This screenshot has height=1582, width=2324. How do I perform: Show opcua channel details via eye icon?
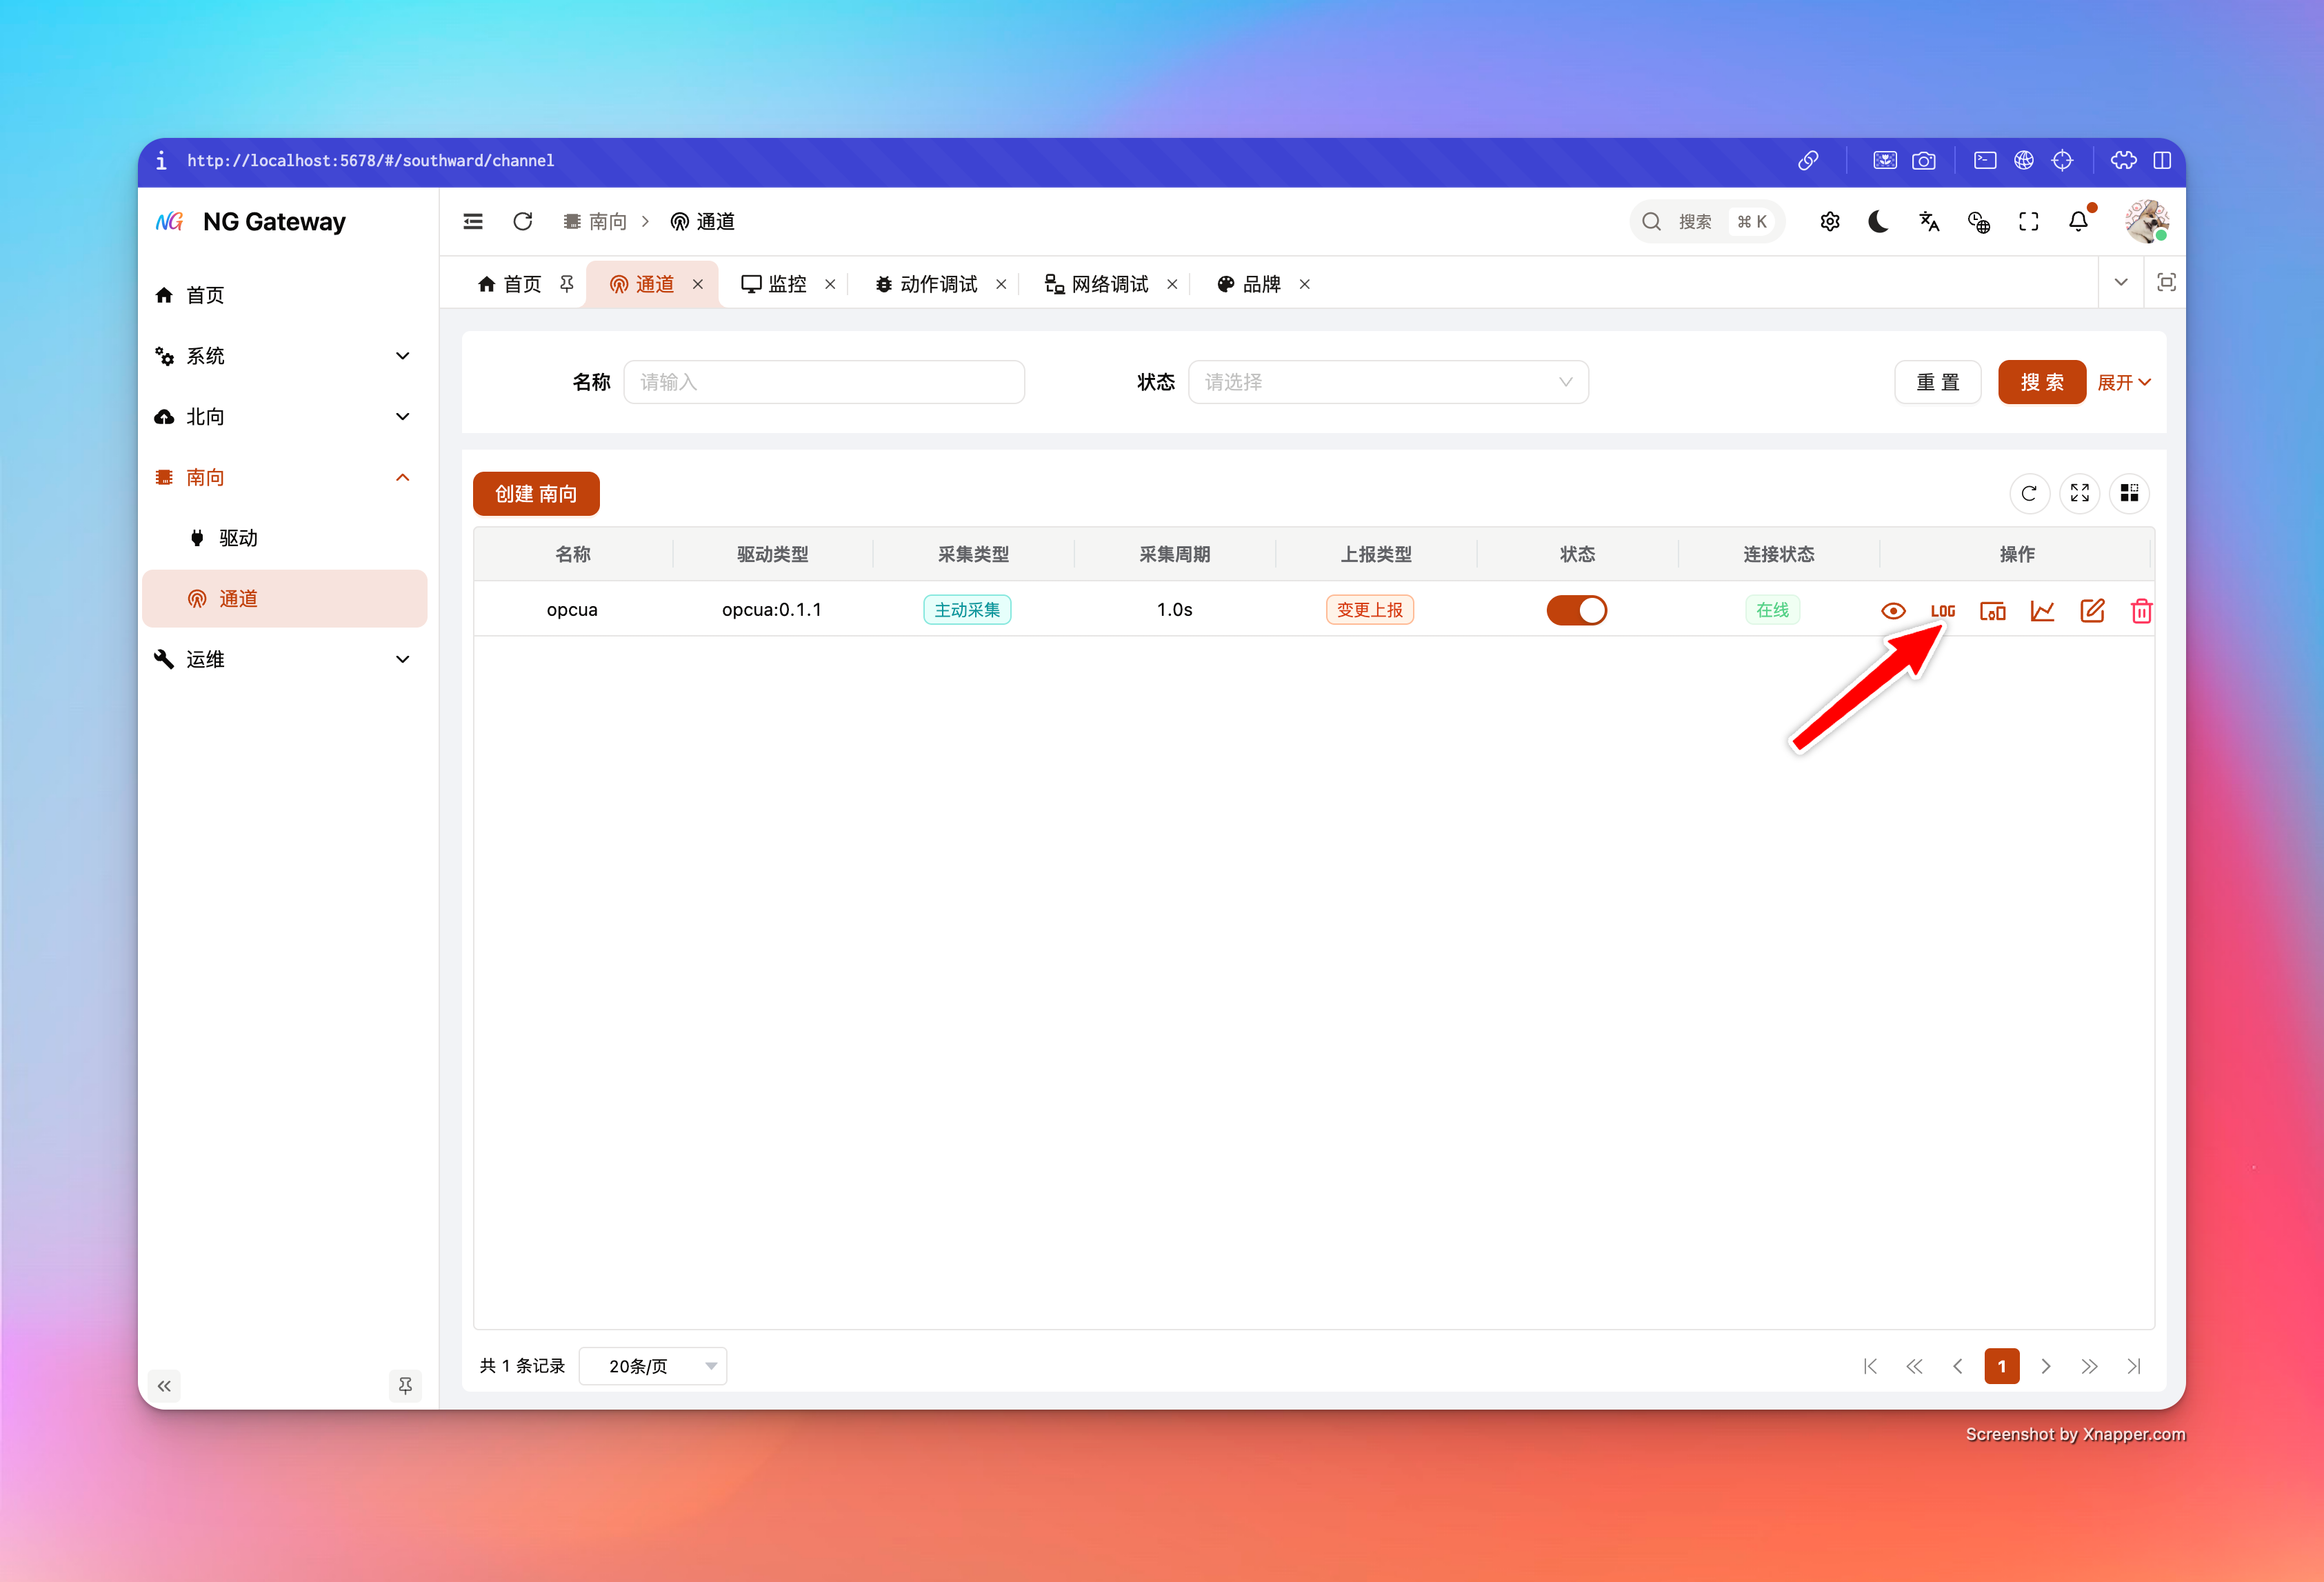click(x=1893, y=610)
